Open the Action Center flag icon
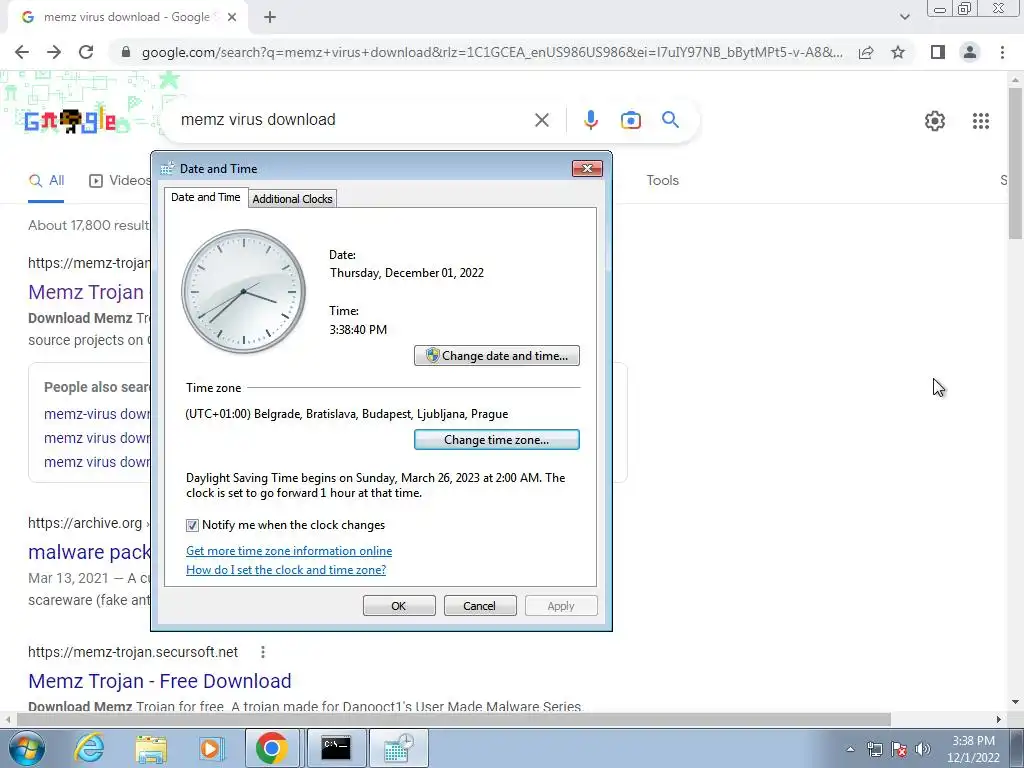1024x768 pixels. click(x=899, y=750)
